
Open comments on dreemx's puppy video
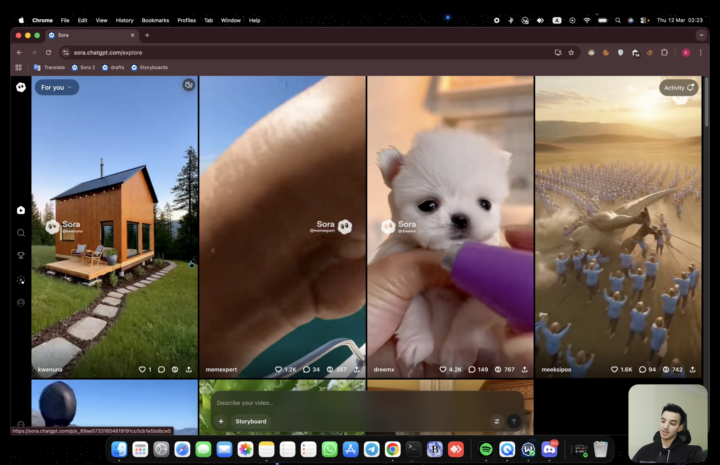tap(472, 369)
